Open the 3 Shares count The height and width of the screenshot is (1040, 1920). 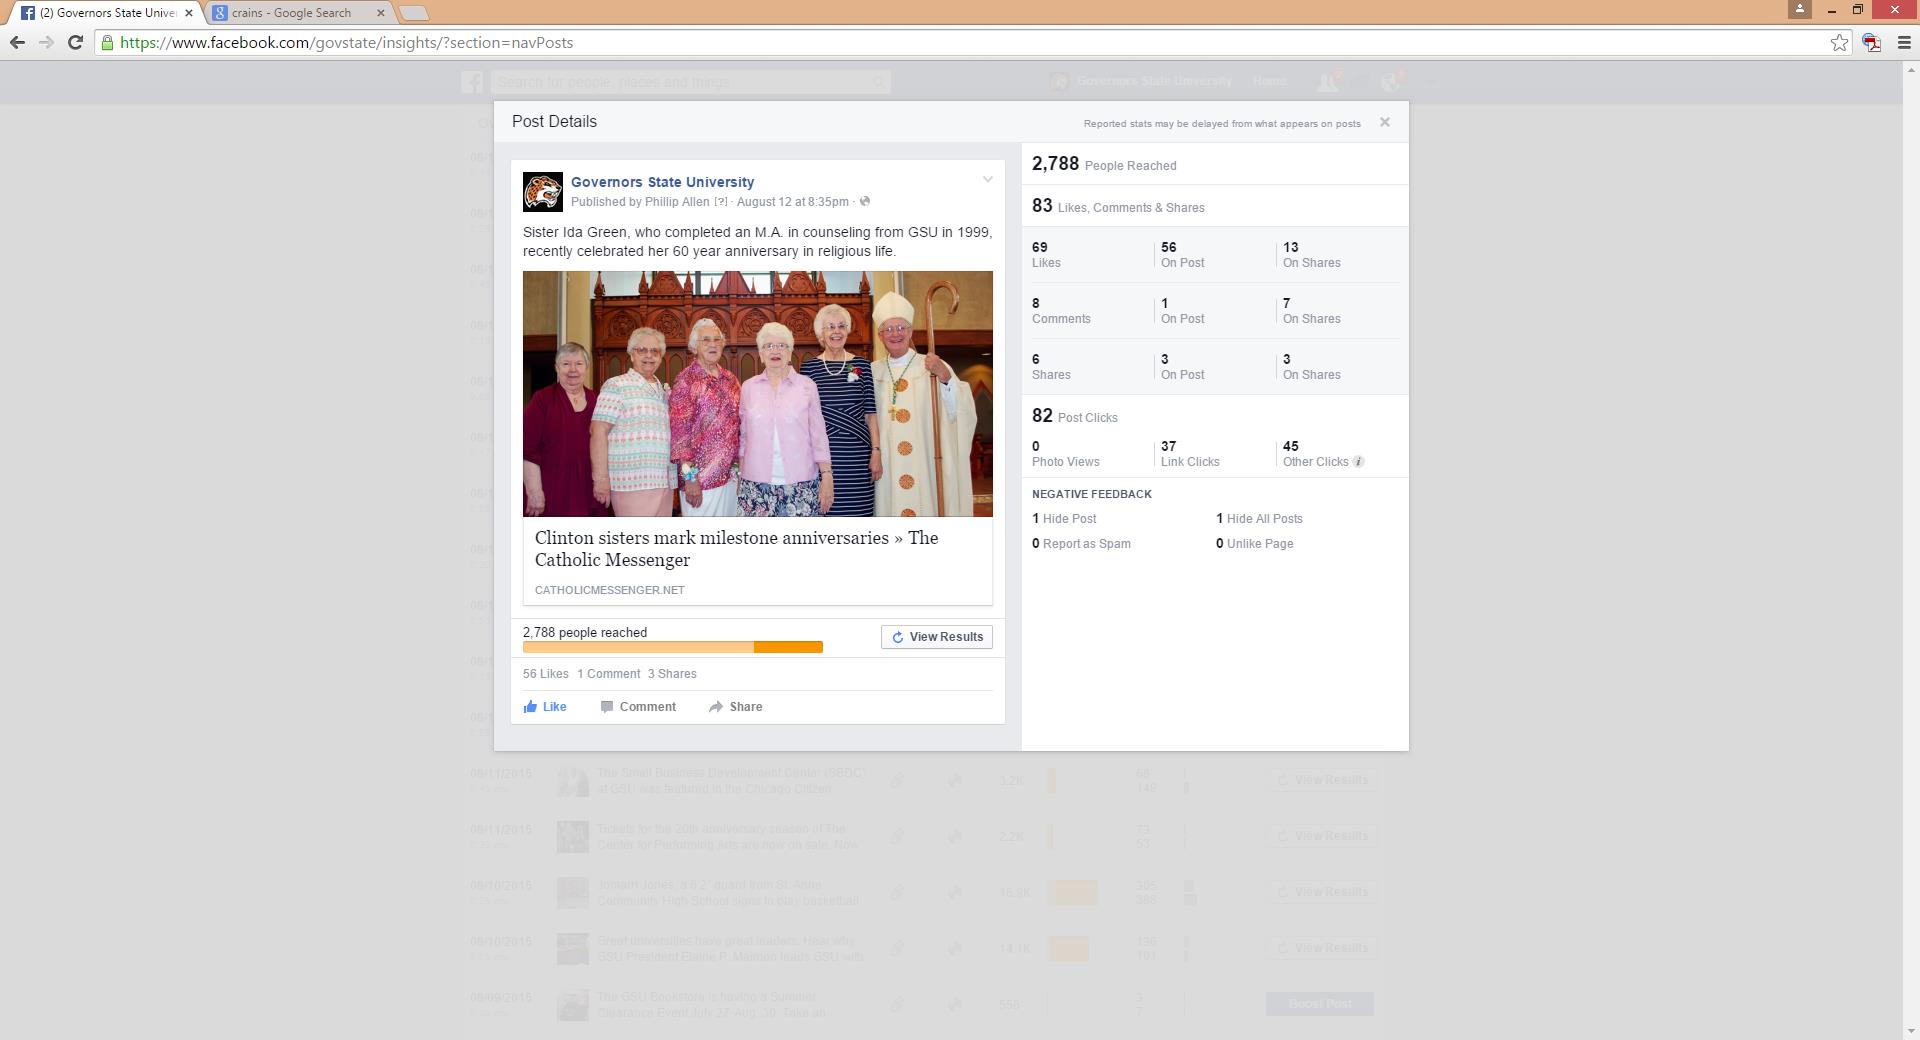click(672, 674)
